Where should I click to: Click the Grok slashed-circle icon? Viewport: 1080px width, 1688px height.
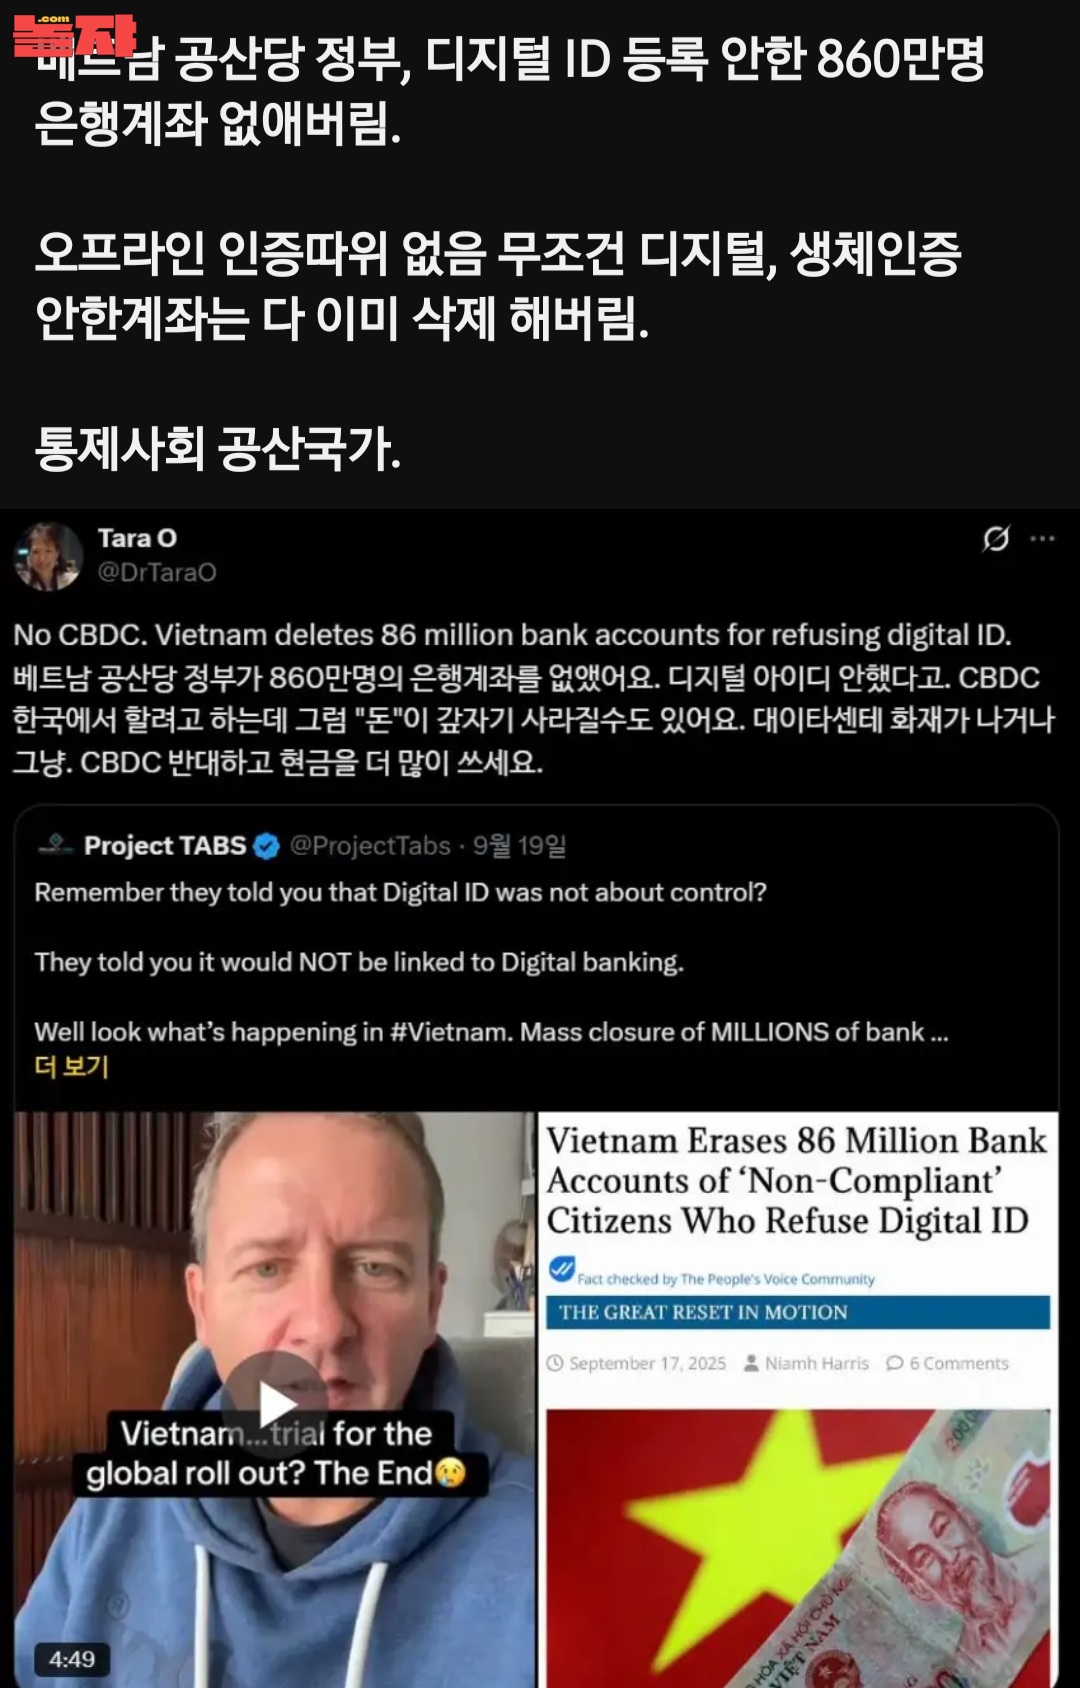point(995,539)
